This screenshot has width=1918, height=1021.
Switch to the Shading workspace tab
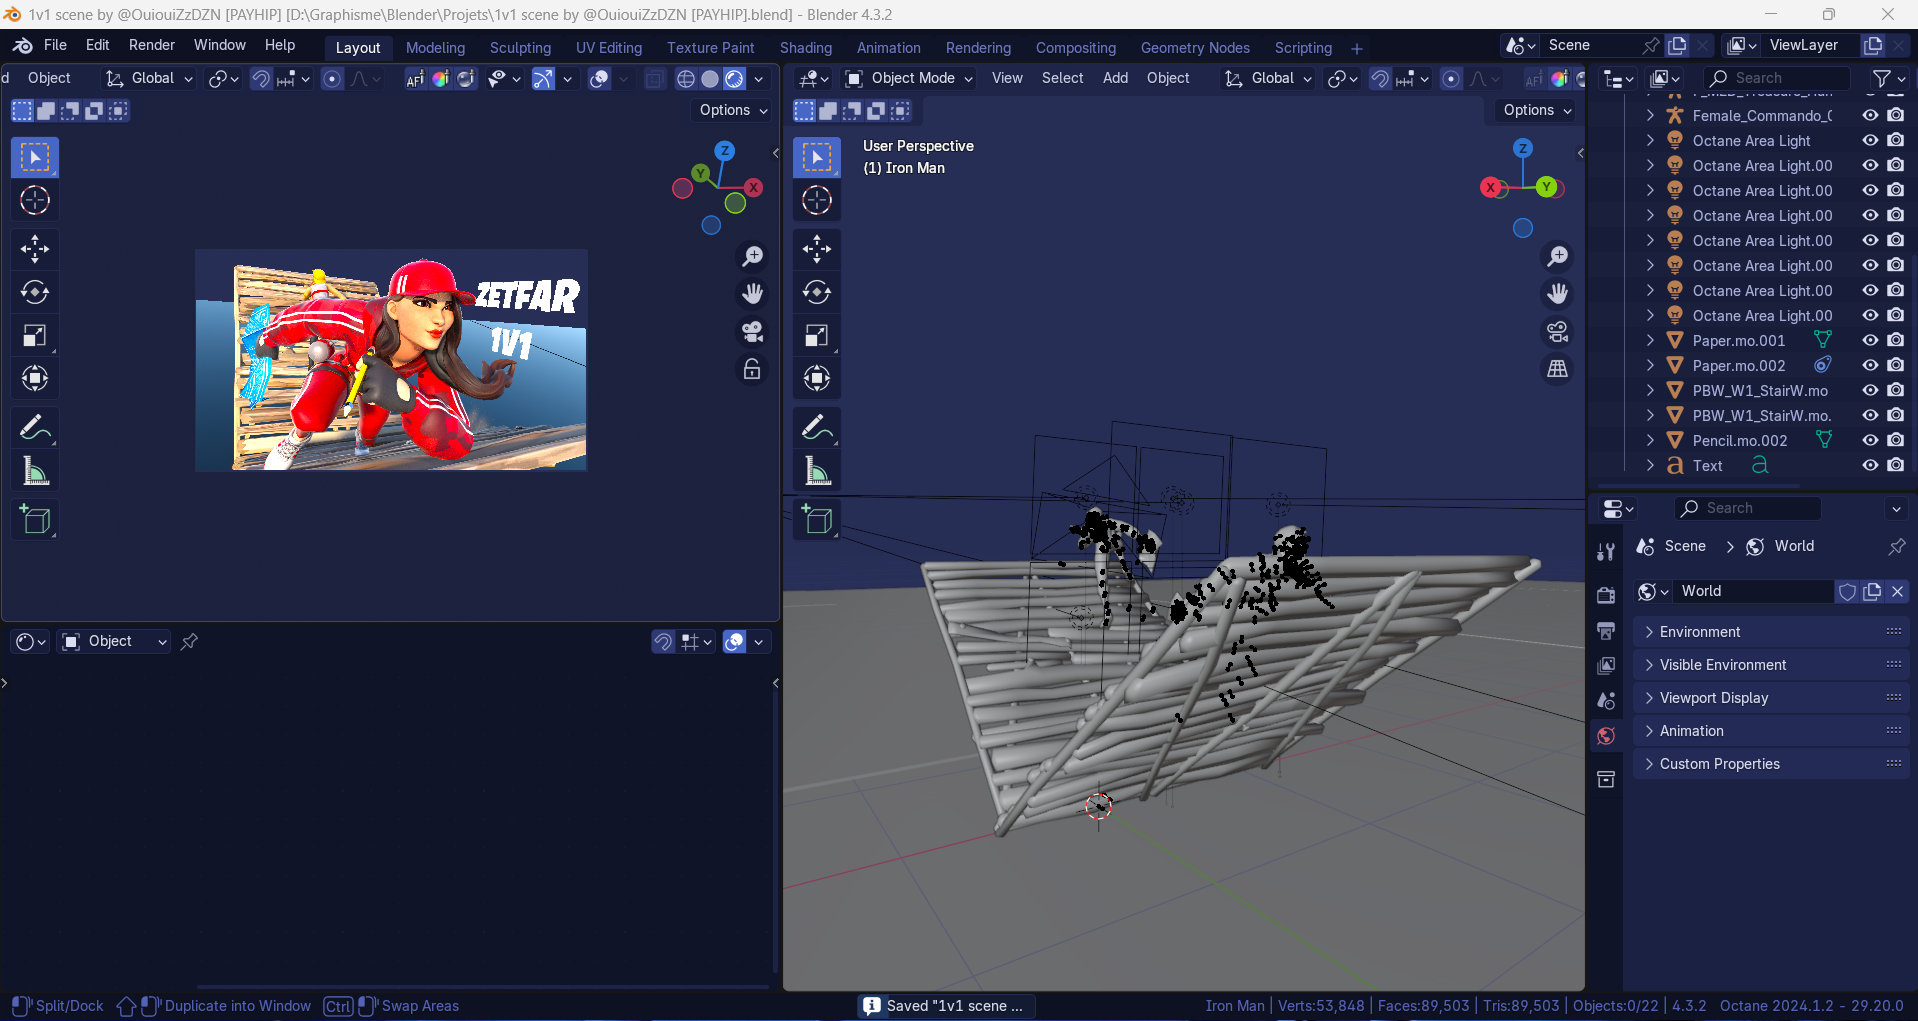(805, 48)
